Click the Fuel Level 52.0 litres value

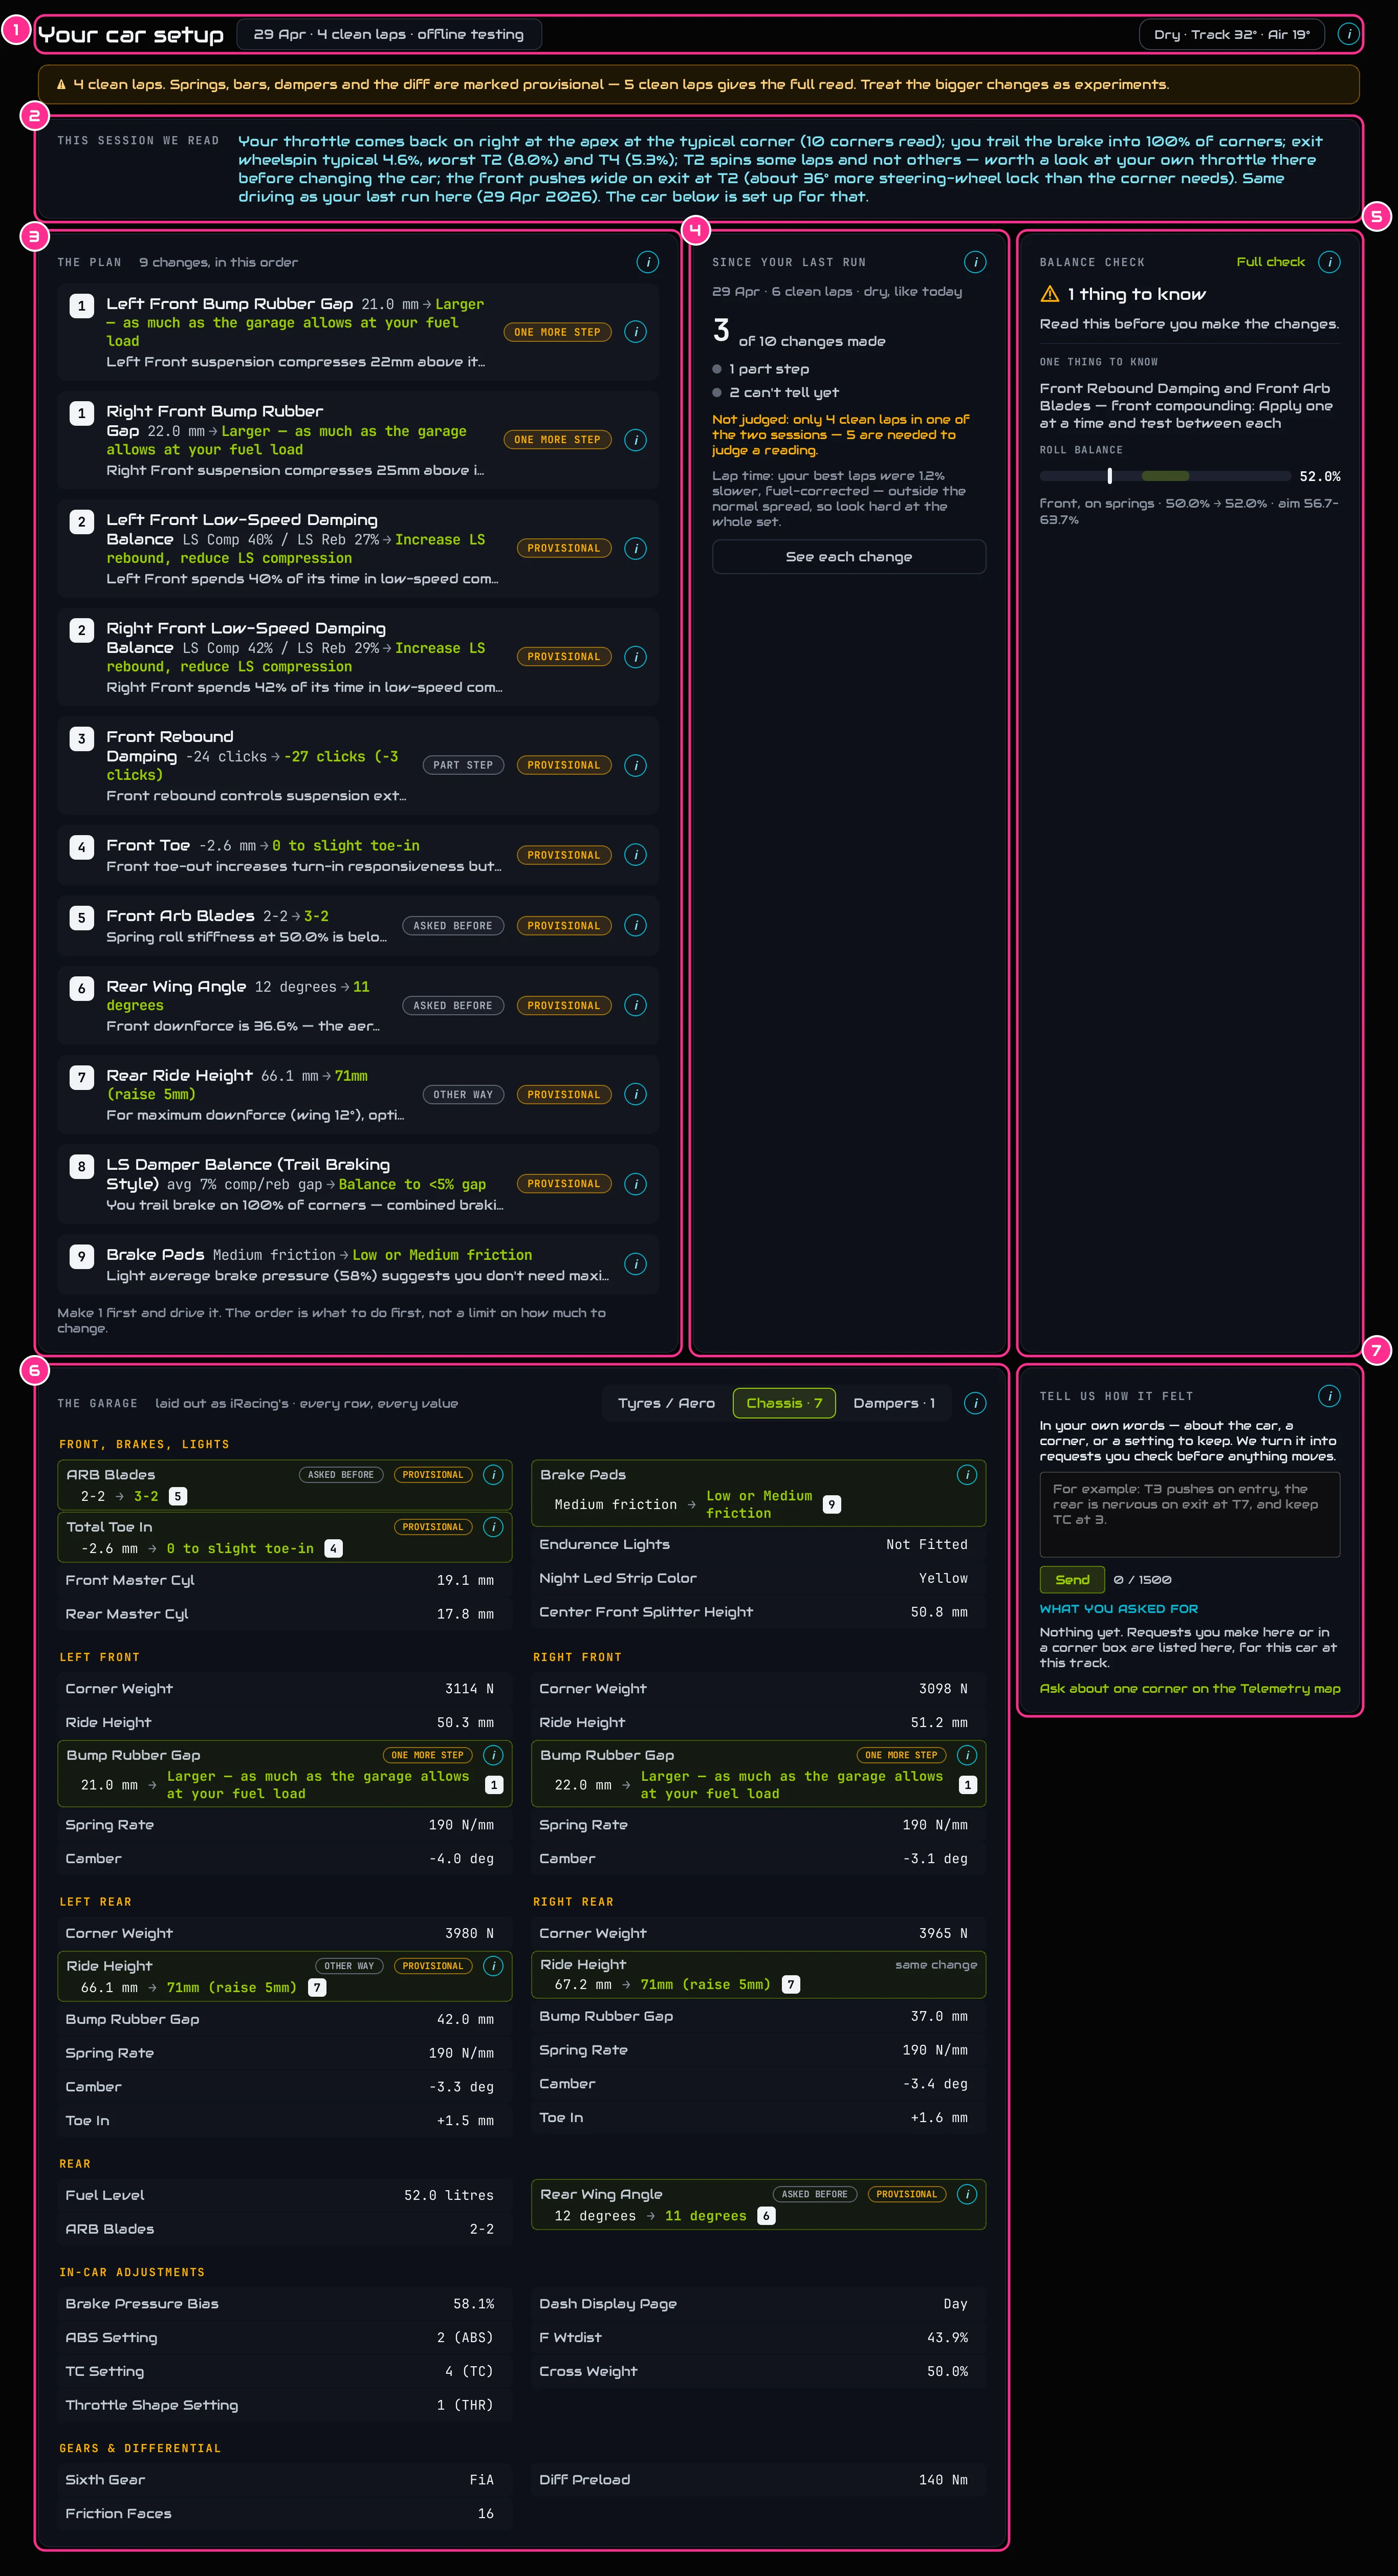(x=449, y=2195)
